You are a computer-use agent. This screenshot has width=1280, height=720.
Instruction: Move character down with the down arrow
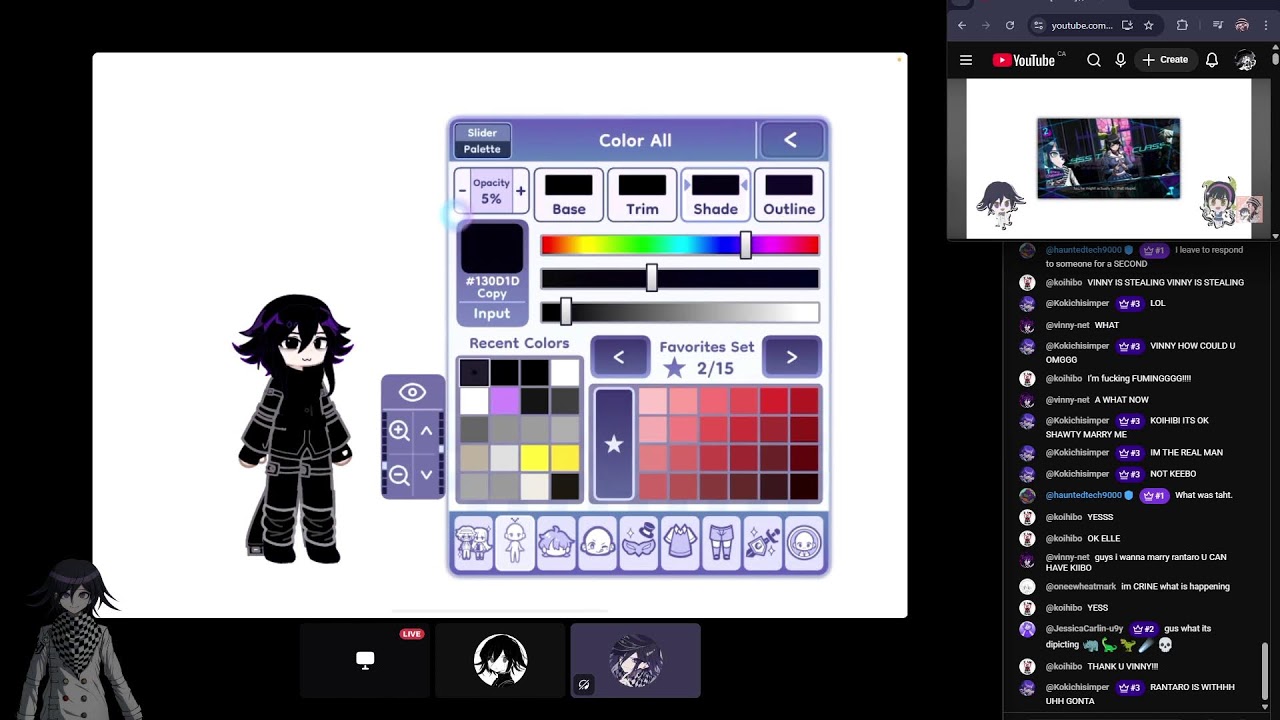(426, 475)
